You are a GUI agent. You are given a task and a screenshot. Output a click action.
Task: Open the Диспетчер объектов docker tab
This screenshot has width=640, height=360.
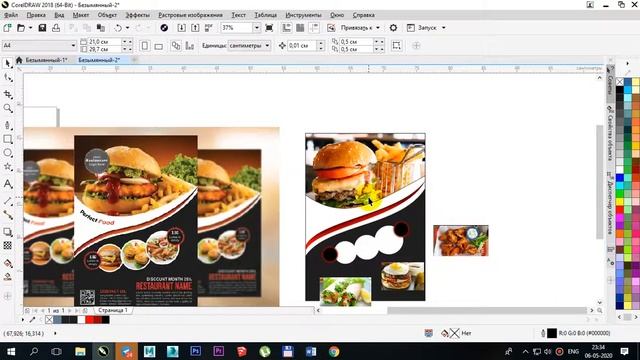coord(610,203)
